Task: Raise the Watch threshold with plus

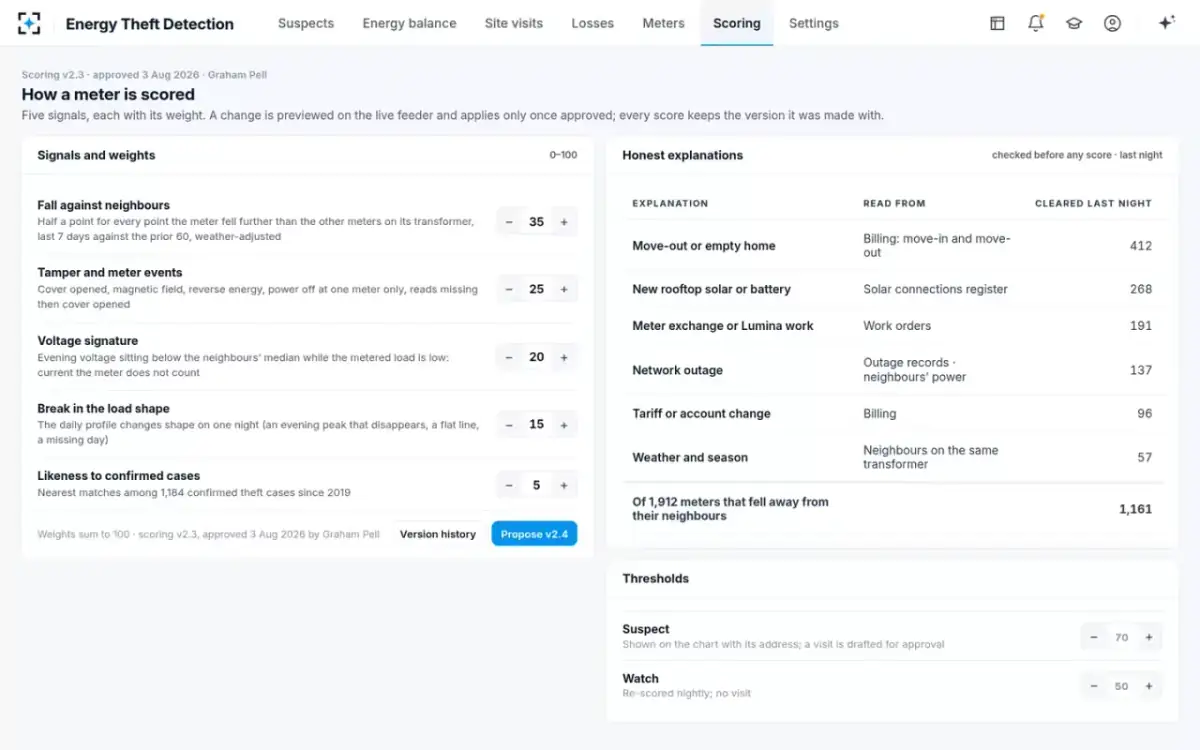Action: pos(1149,686)
